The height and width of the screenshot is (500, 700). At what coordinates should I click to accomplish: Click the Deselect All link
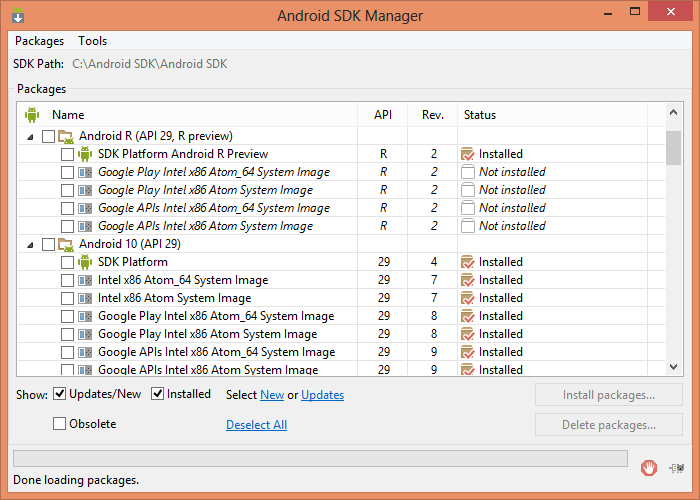point(256,425)
